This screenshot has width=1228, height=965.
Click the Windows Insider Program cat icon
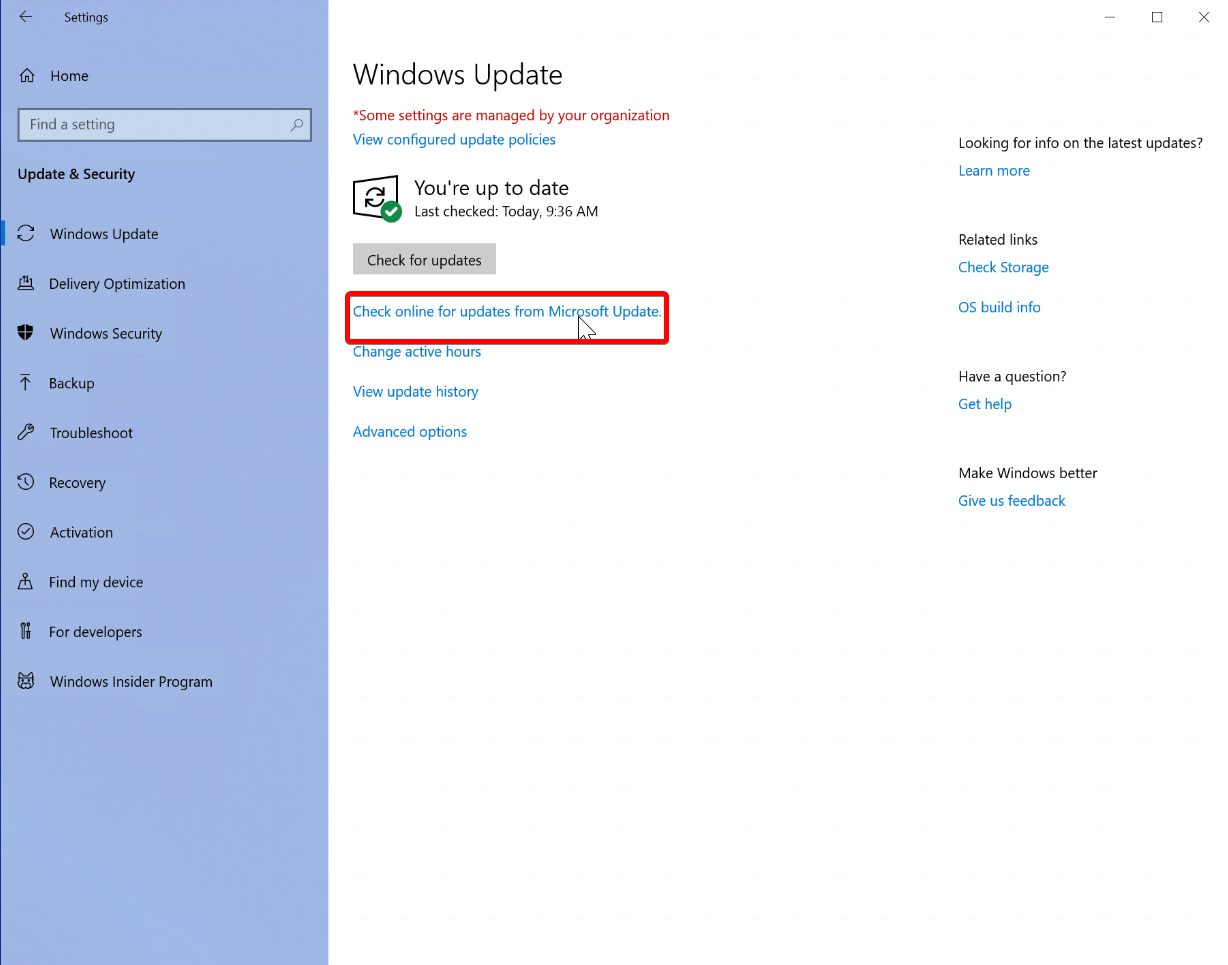pos(26,682)
